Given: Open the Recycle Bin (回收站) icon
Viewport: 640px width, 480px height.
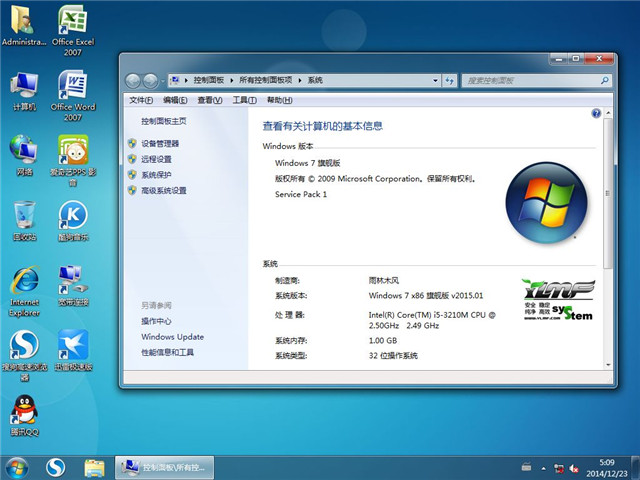Looking at the screenshot, I should (24, 216).
